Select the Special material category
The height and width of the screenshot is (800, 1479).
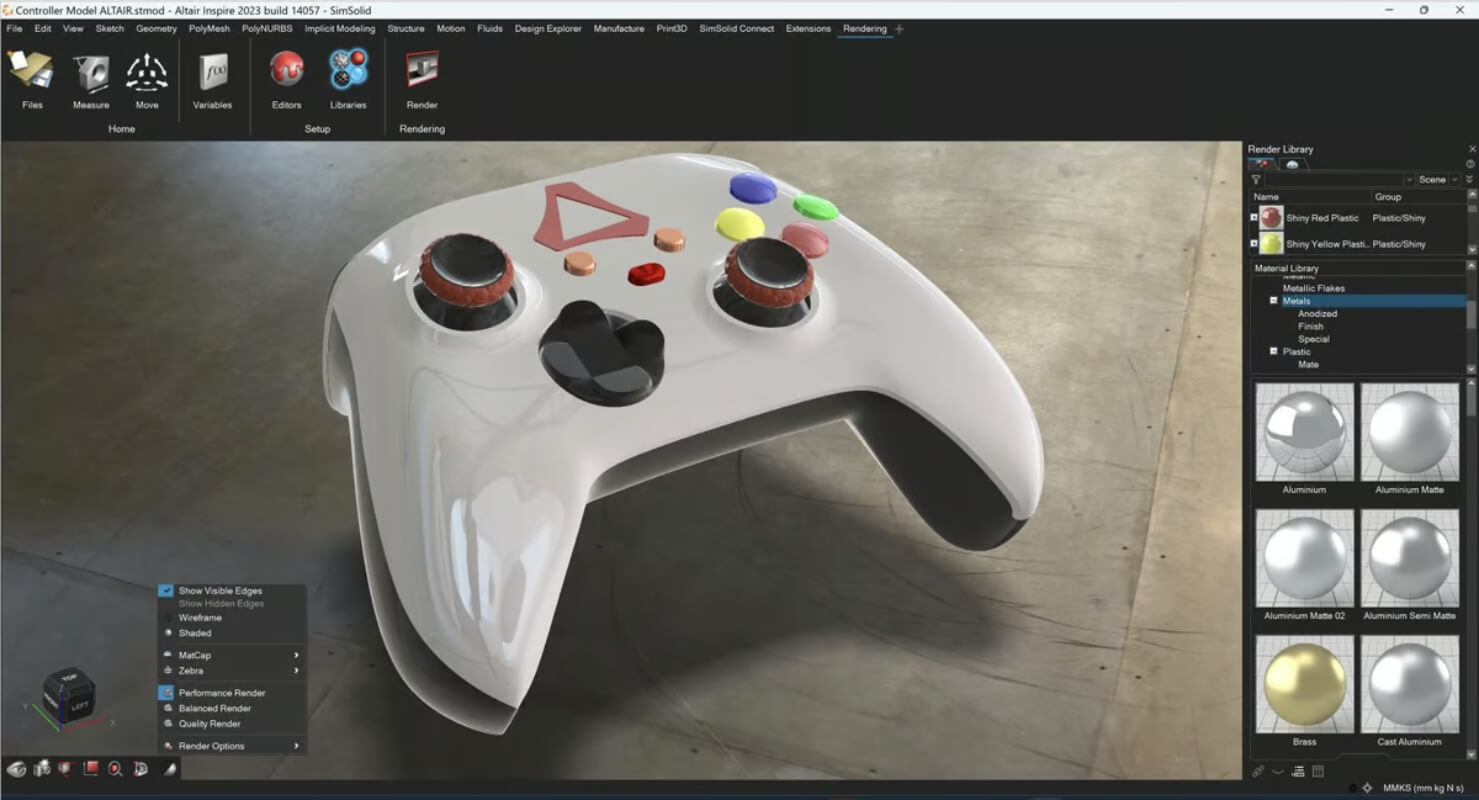tap(1313, 339)
